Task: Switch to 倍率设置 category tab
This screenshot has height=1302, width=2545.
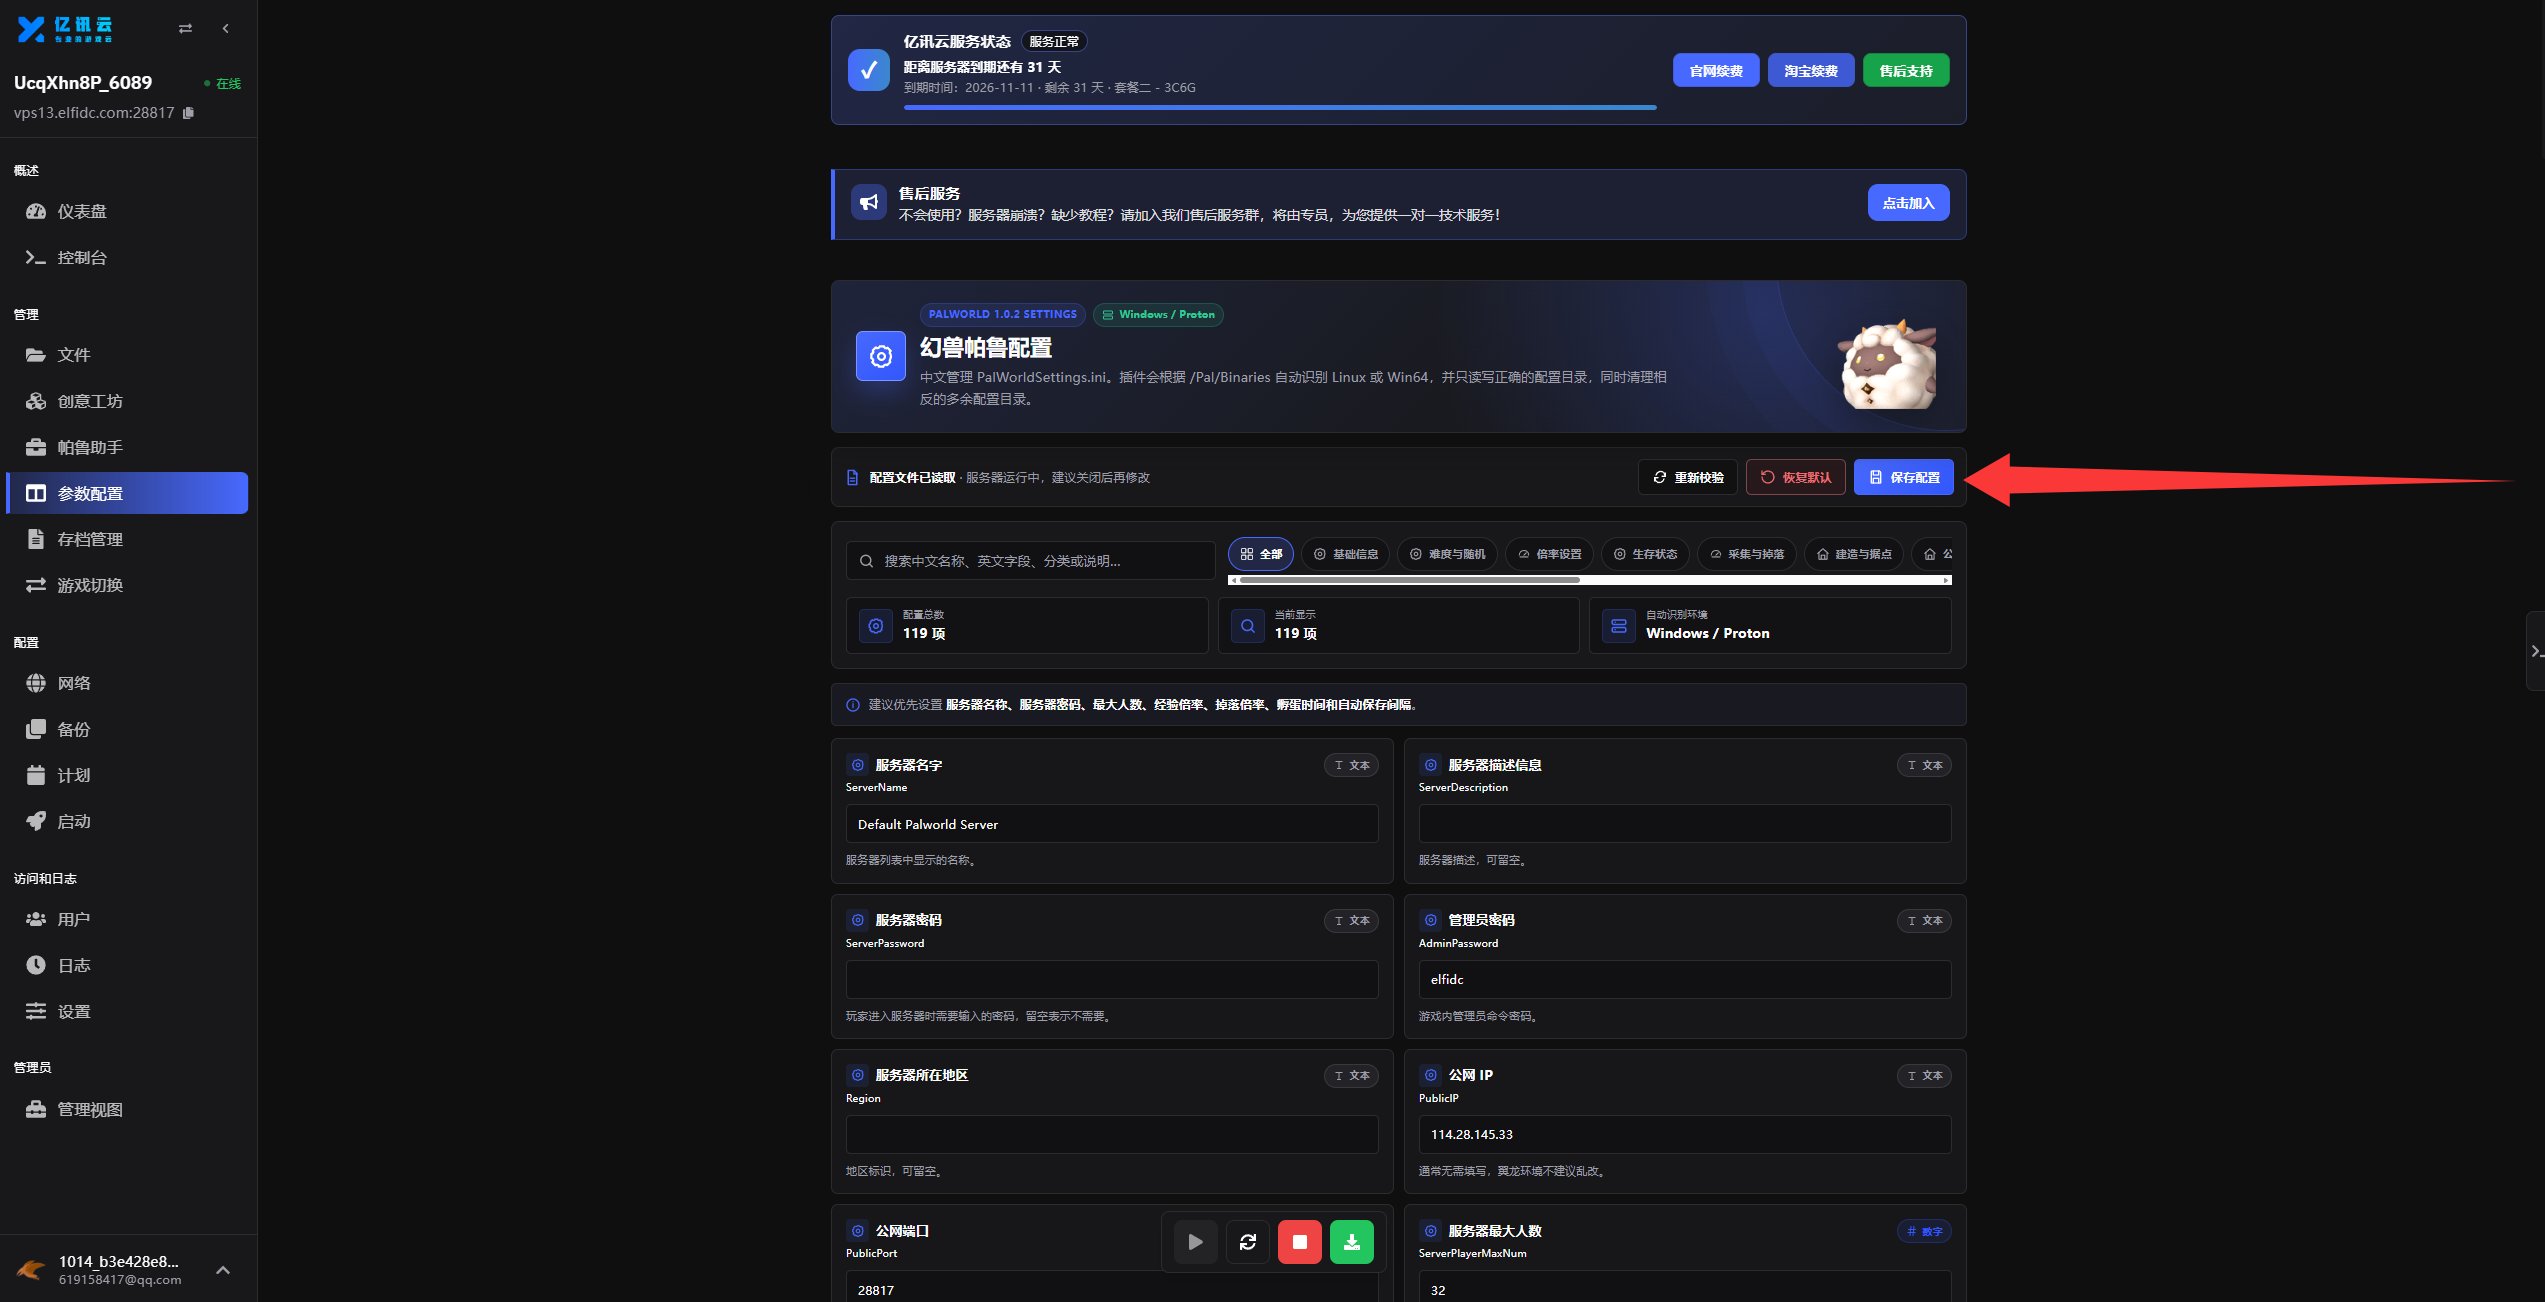Action: (x=1549, y=554)
